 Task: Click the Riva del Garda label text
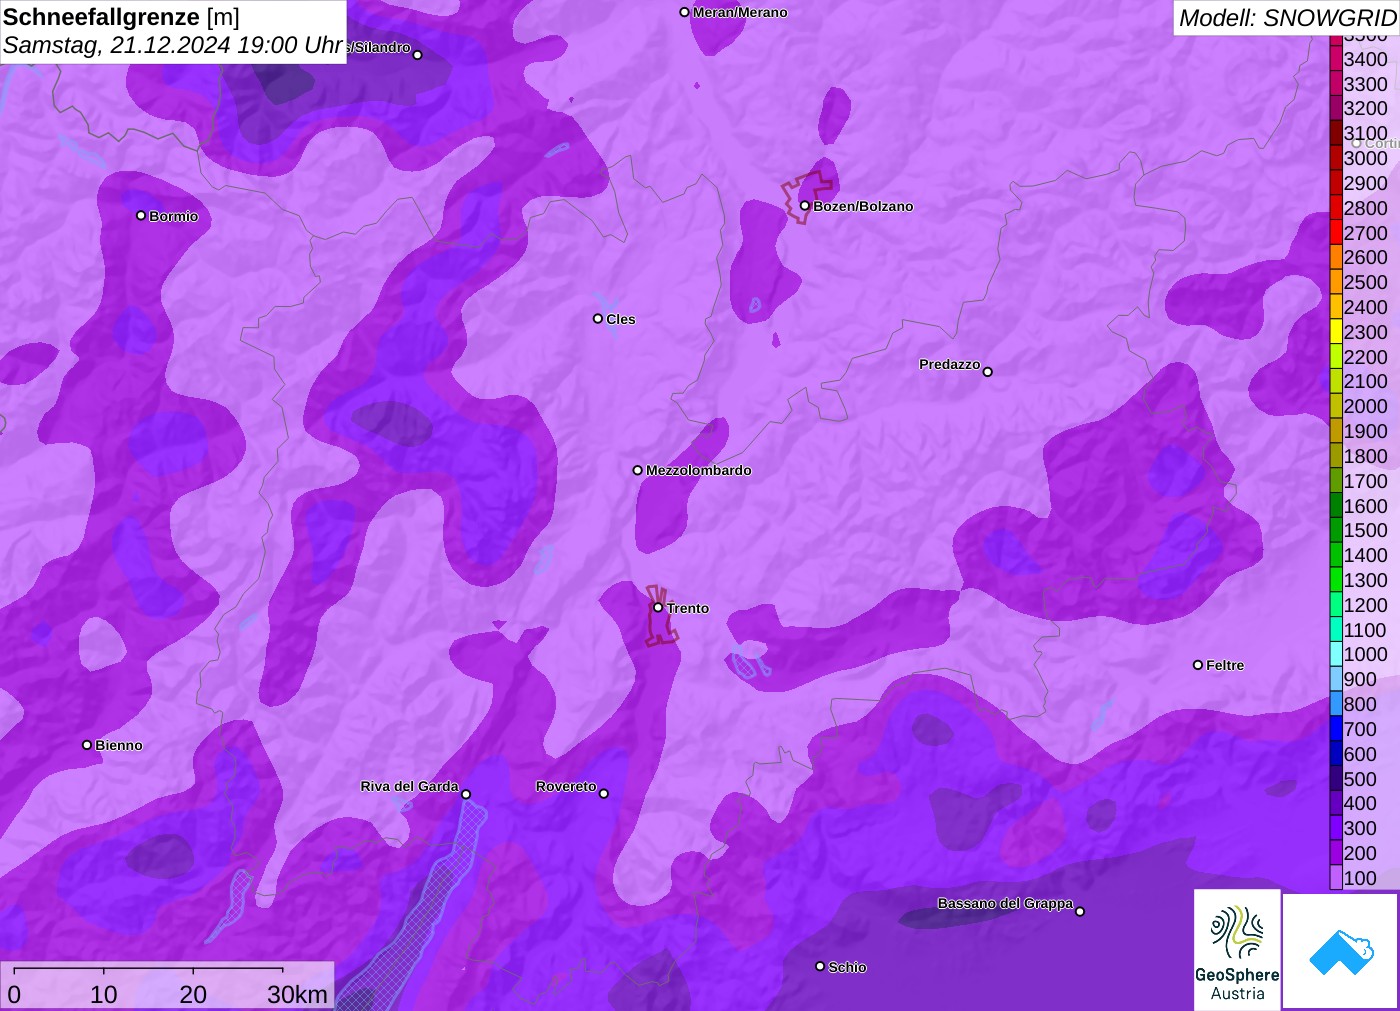tap(409, 786)
